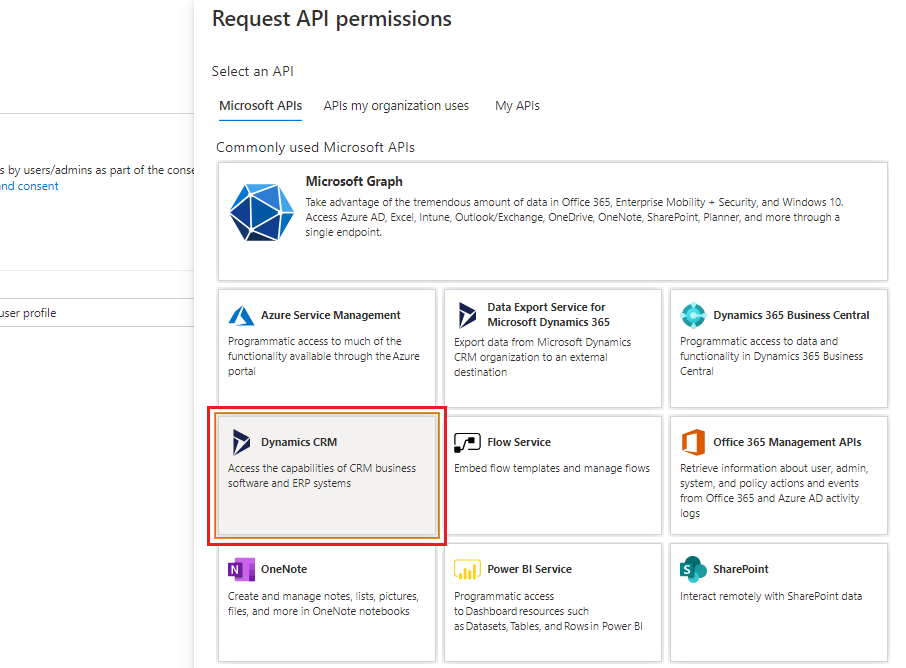This screenshot has width=906, height=668.
Task: Click the 'user profile' row on the left
Action: (x=97, y=313)
